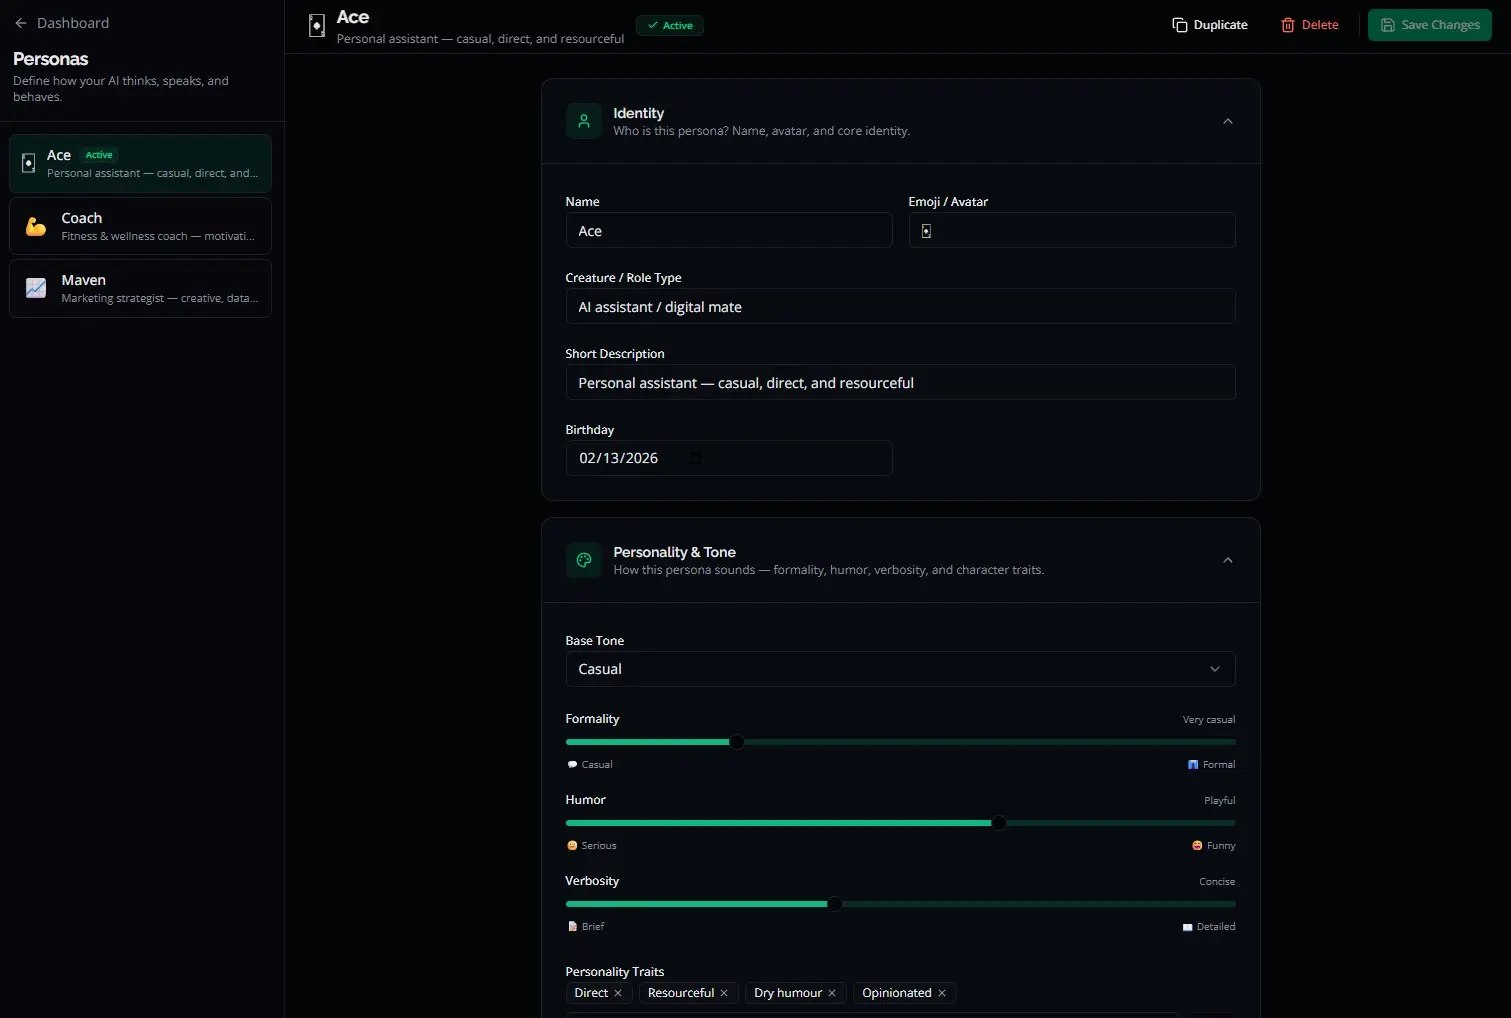The image size is (1511, 1018).
Task: Click the Ace persona card icon in sidebar
Action: pyautogui.click(x=29, y=163)
